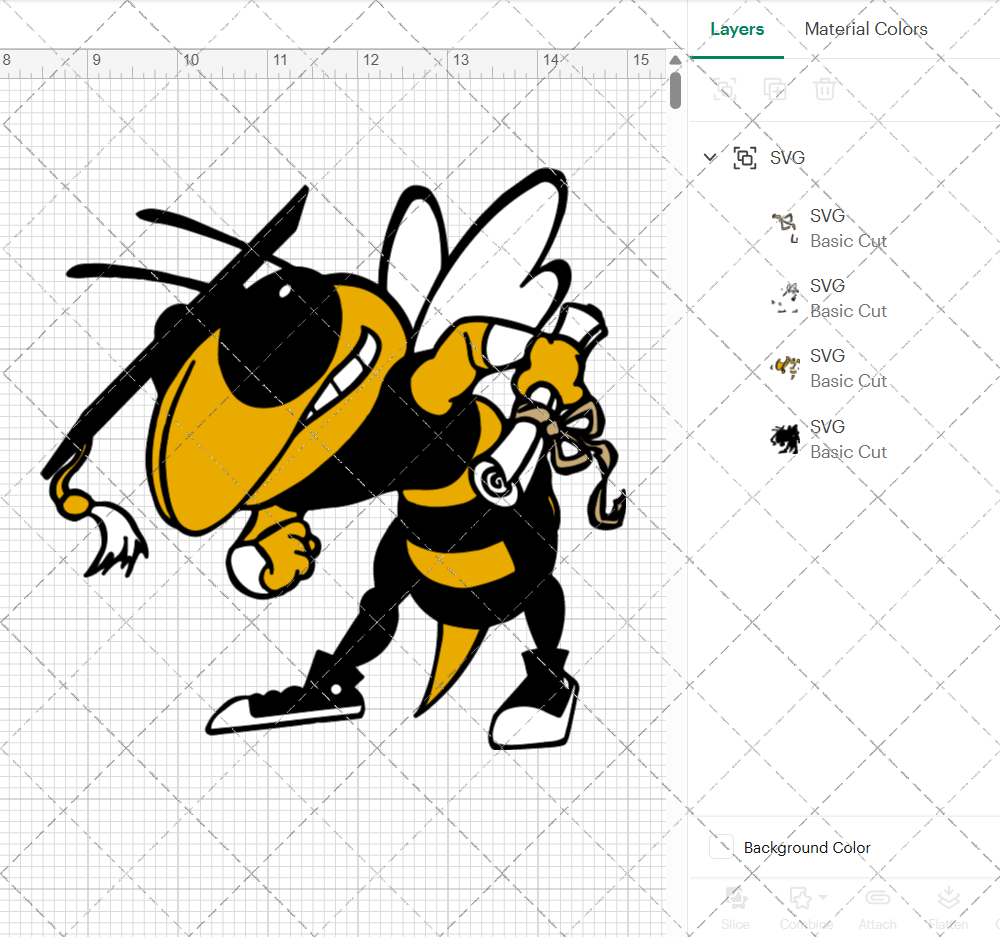Image resolution: width=1000 pixels, height=937 pixels.
Task: Select the gold layer thumbnail
Action: click(785, 368)
